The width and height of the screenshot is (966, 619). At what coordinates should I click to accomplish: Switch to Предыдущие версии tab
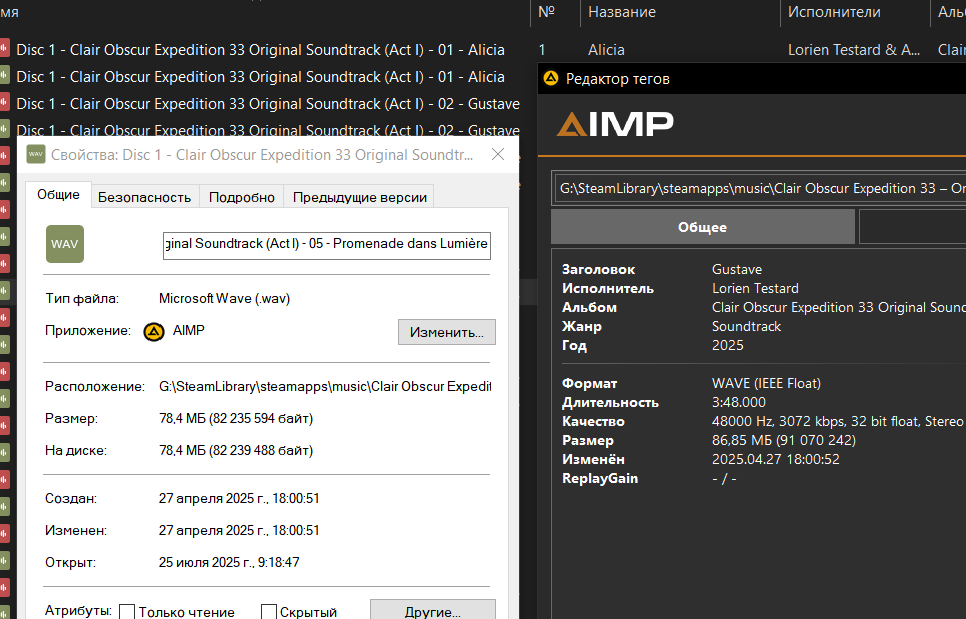pos(360,197)
